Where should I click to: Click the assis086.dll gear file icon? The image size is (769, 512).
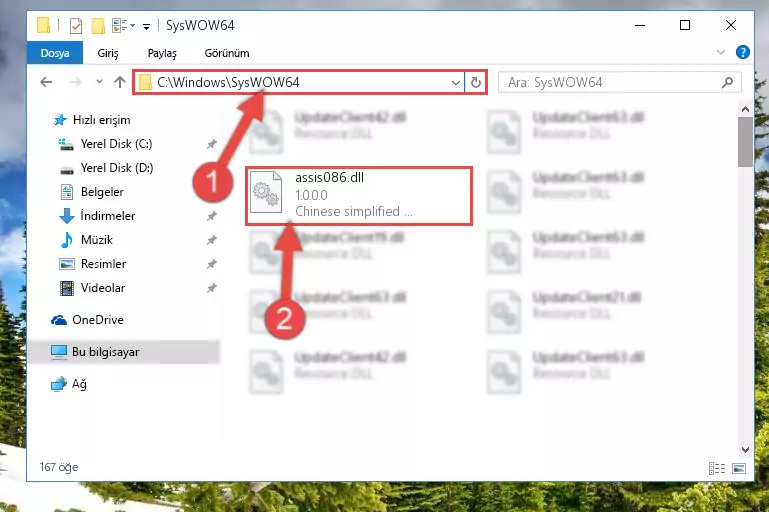266,192
